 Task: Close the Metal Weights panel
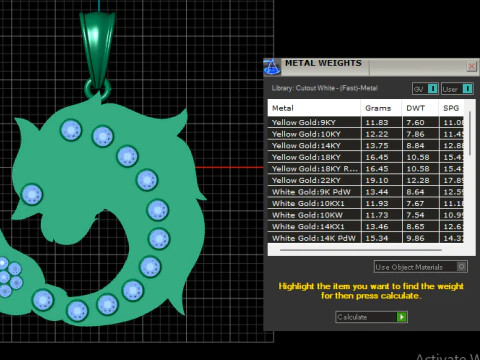pos(471,66)
